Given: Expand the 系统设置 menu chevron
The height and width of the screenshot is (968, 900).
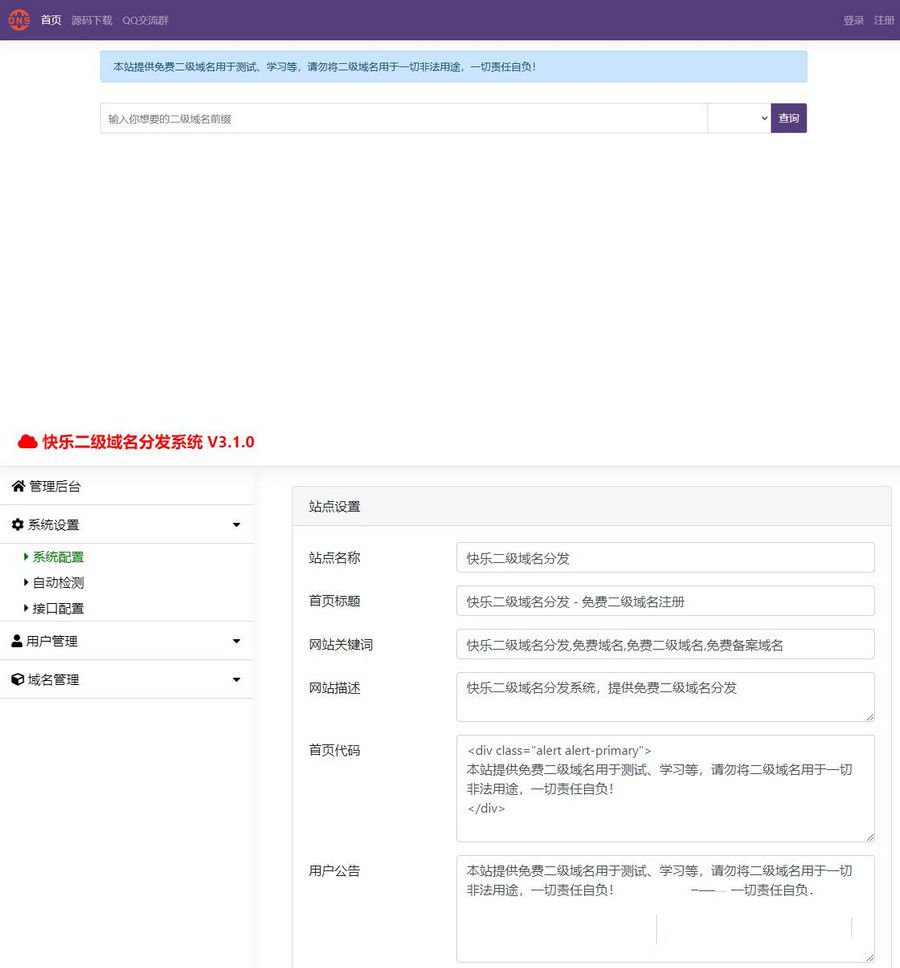Looking at the screenshot, I should coord(237,524).
